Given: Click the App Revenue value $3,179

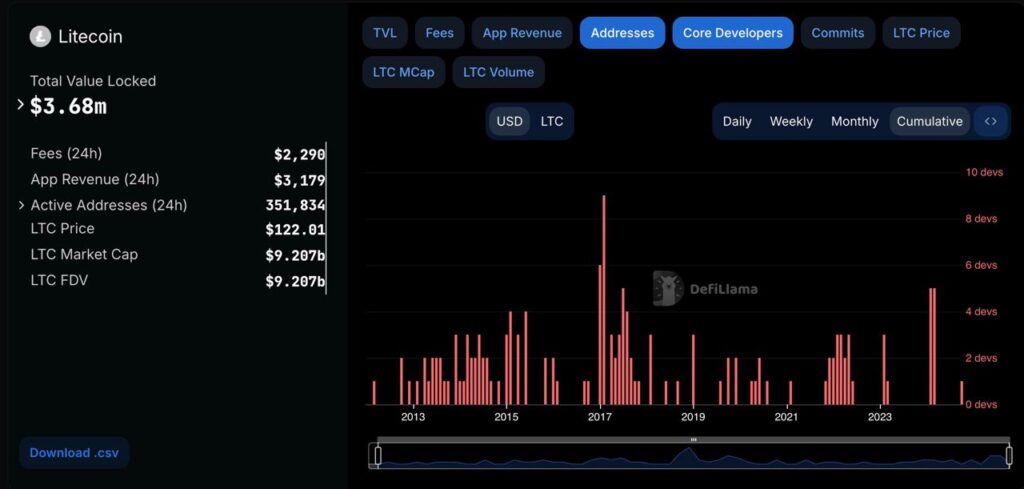Looking at the screenshot, I should coord(299,180).
